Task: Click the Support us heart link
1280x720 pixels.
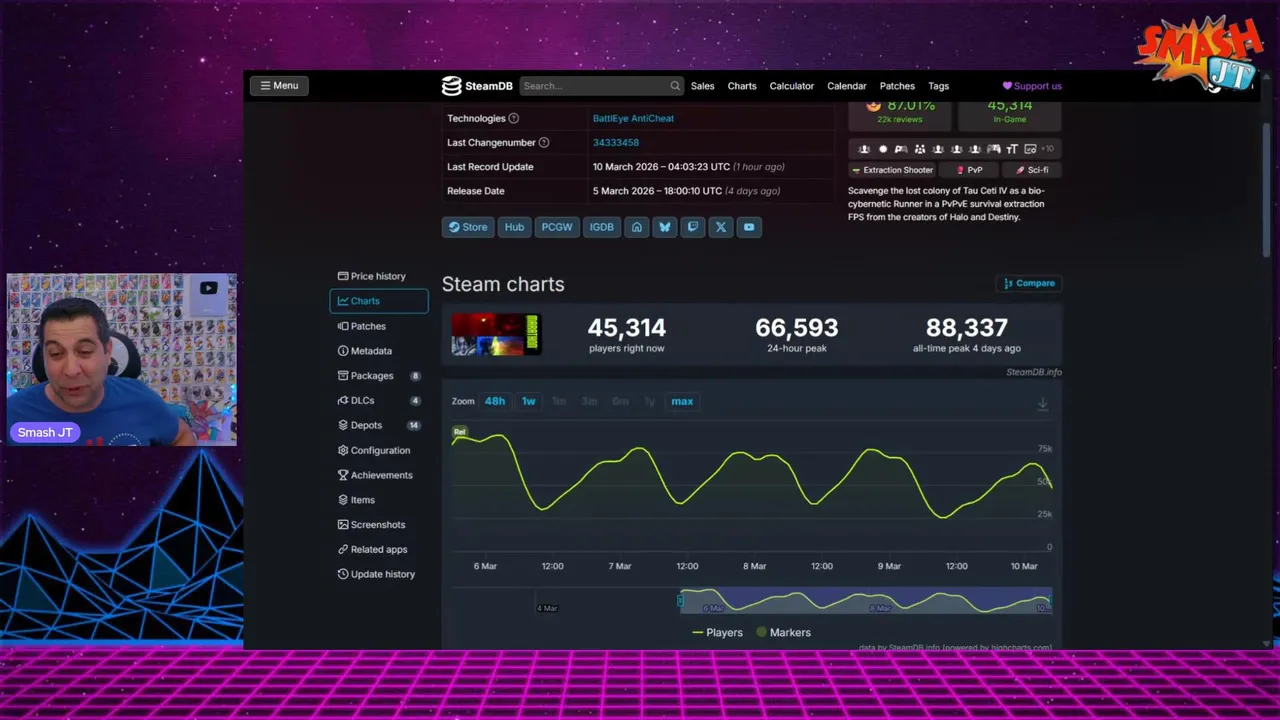Action: pos(1032,86)
